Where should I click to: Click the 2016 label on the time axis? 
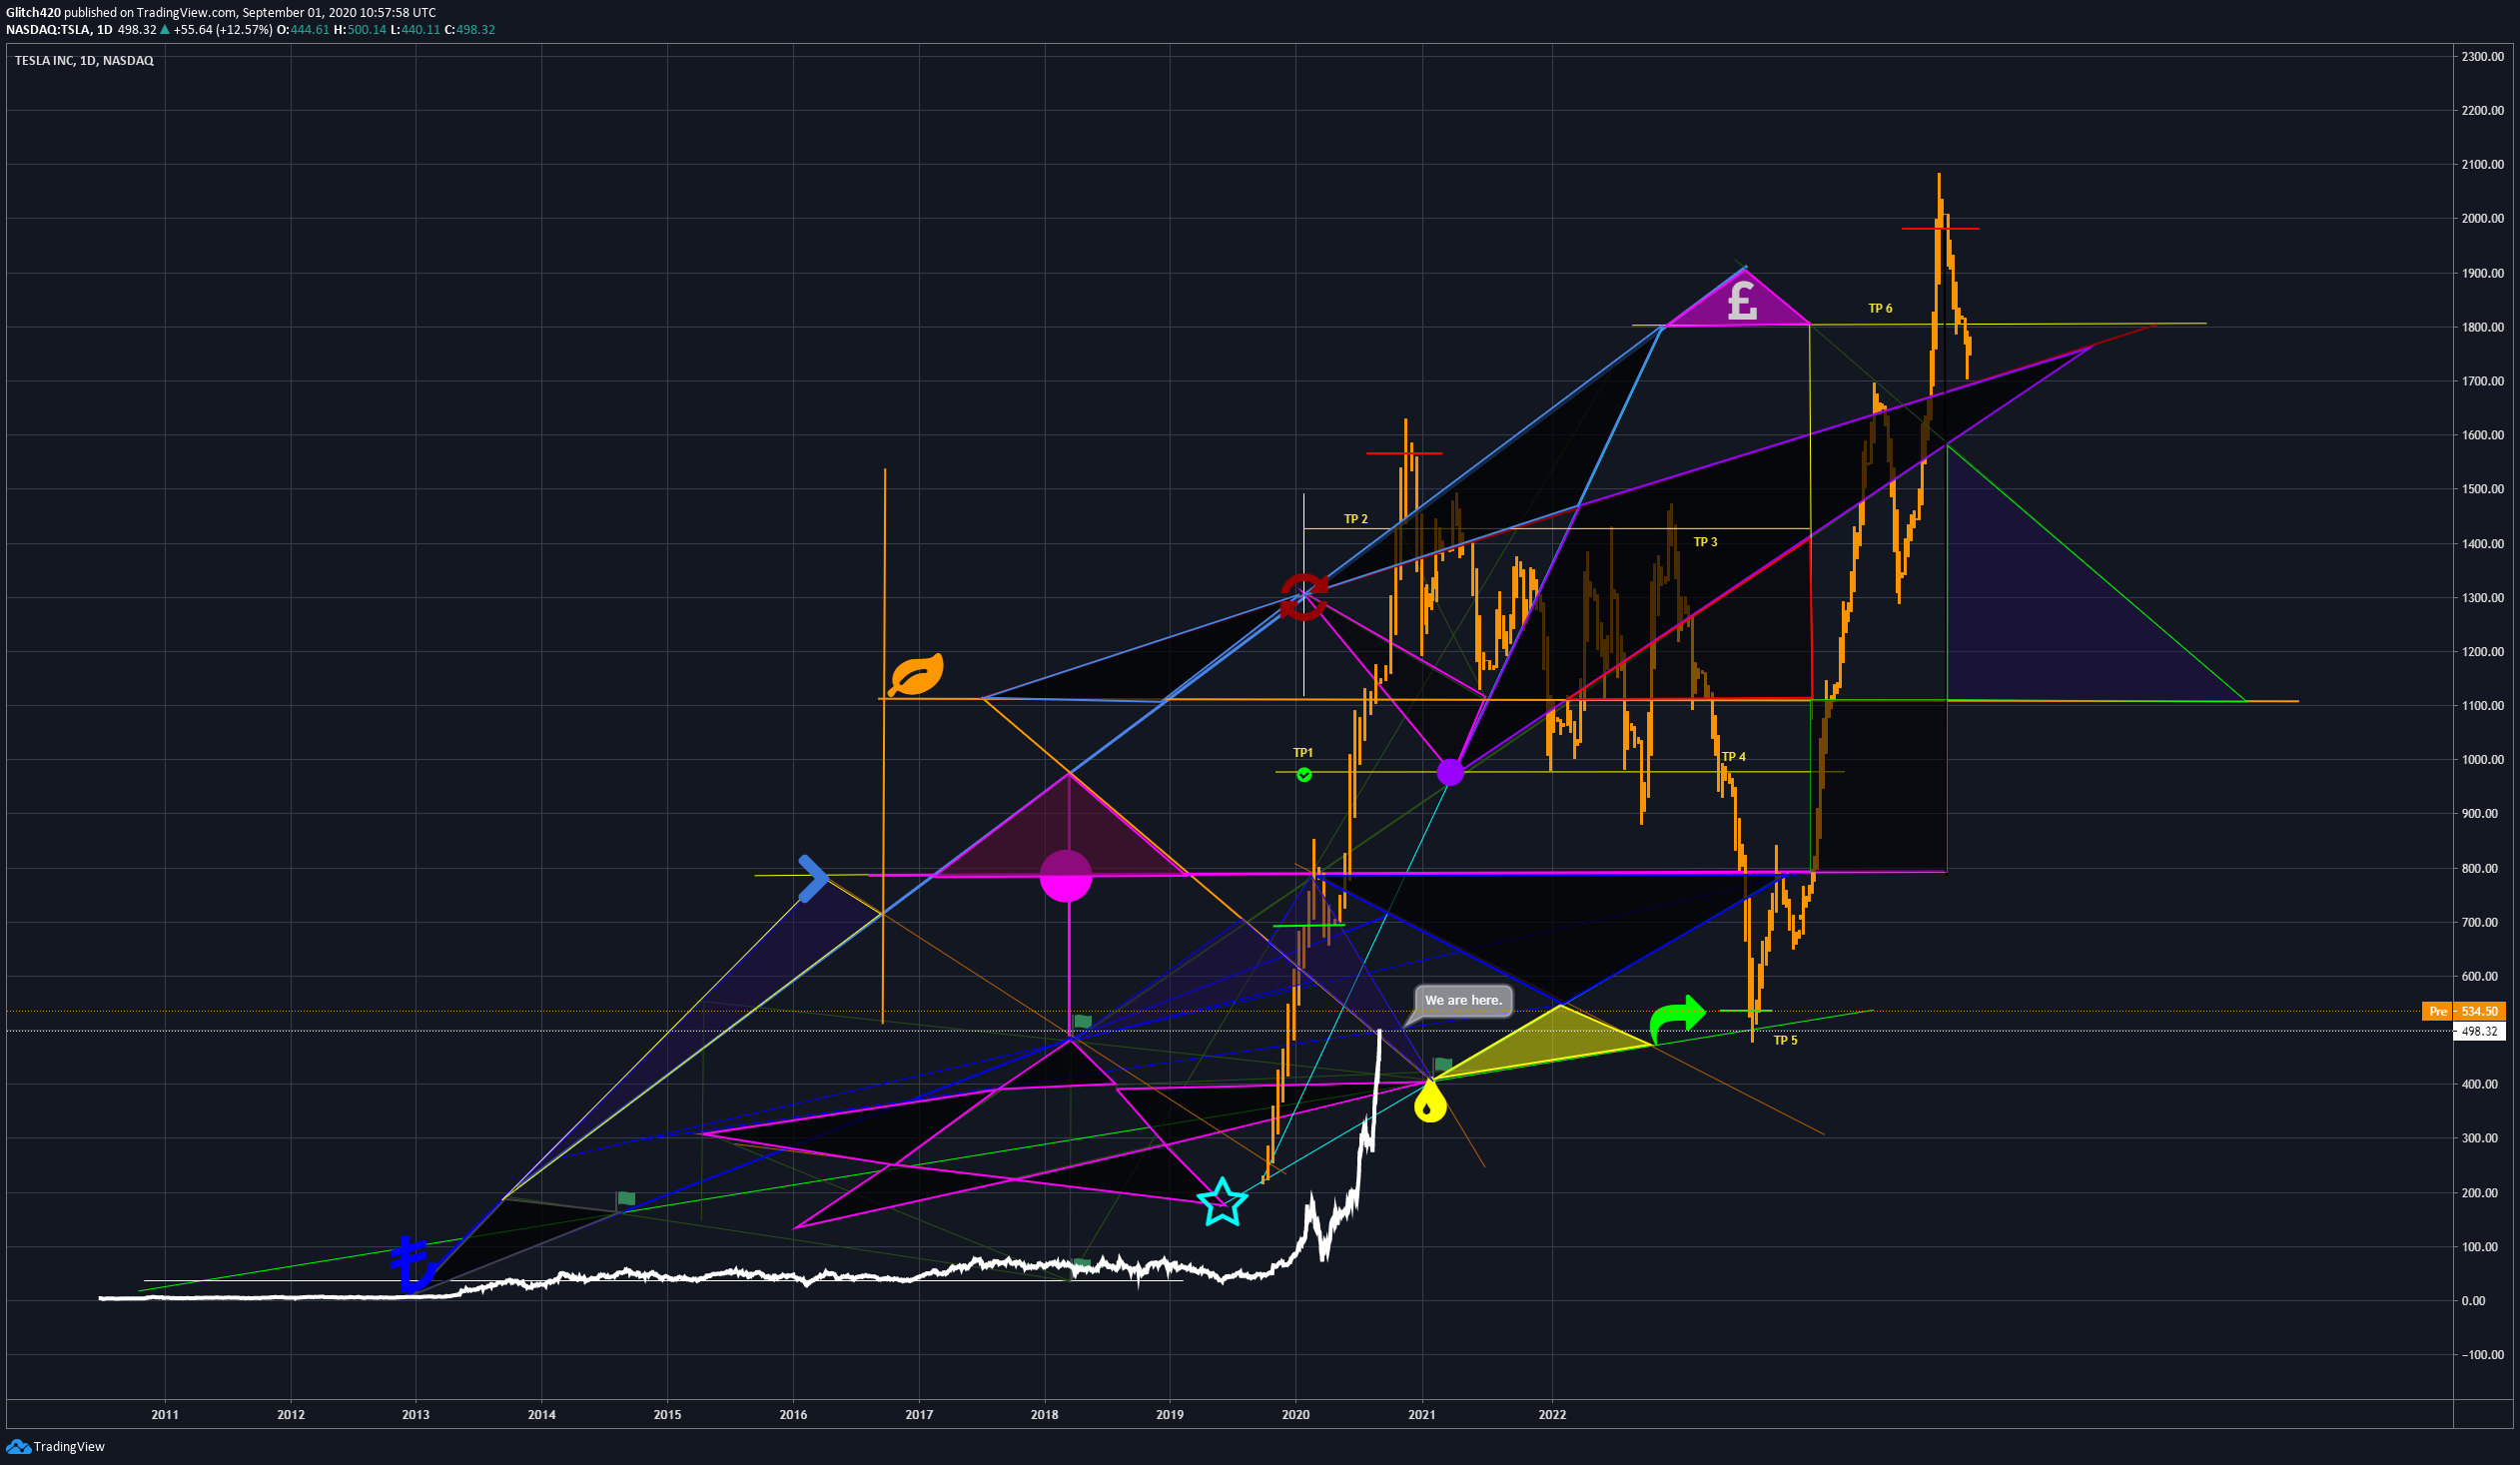[793, 1415]
